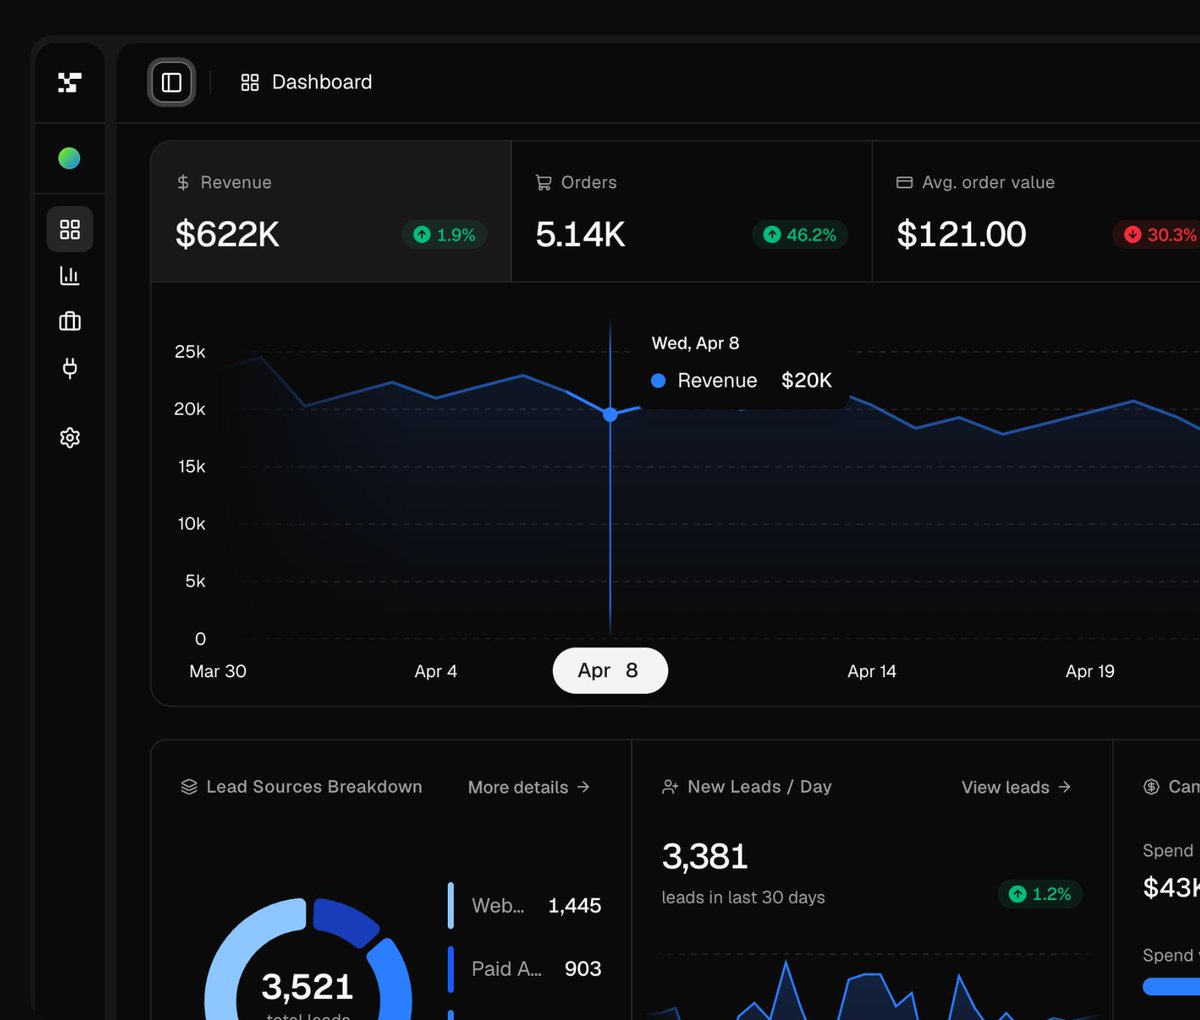Open View leads link
This screenshot has height=1020, width=1200.
(1017, 787)
